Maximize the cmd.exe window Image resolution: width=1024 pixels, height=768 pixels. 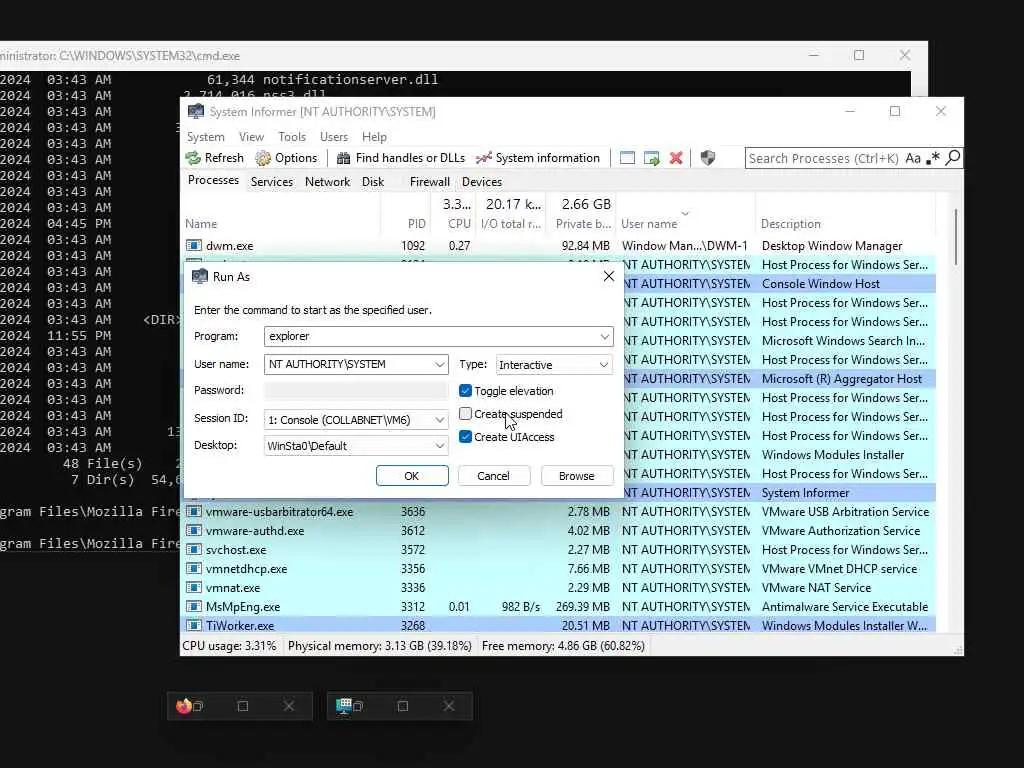pyautogui.click(x=859, y=56)
